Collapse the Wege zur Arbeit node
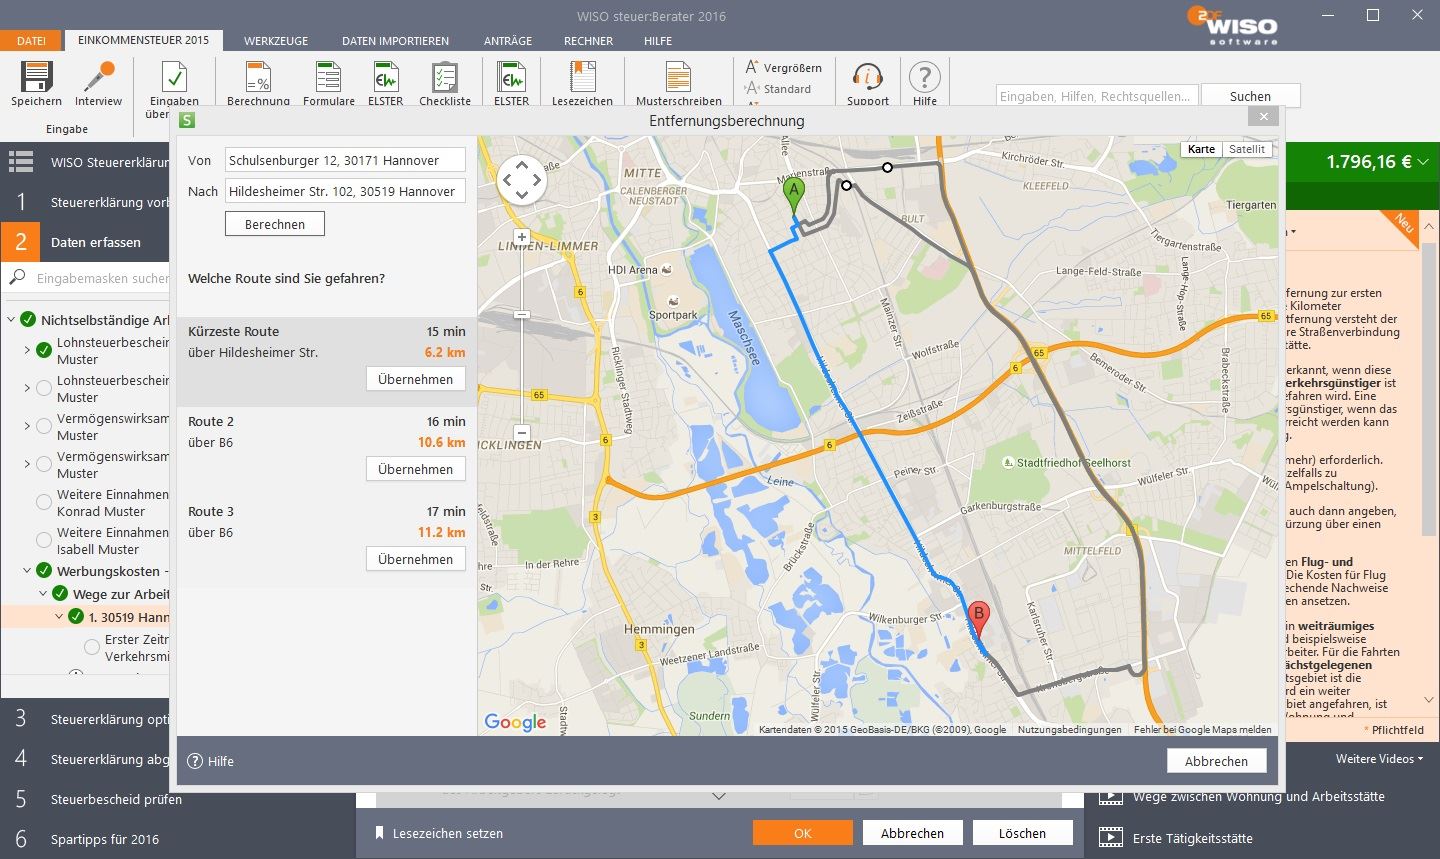The width and height of the screenshot is (1440, 859). click(x=43, y=594)
